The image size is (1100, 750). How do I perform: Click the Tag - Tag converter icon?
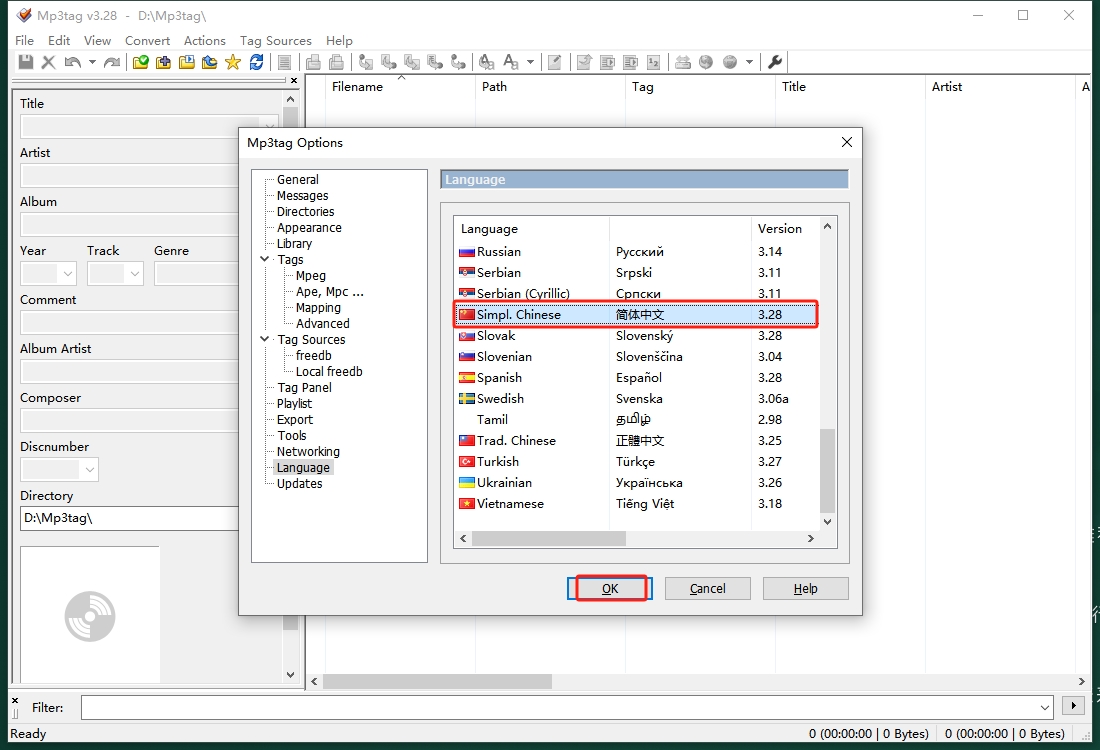[x=458, y=62]
